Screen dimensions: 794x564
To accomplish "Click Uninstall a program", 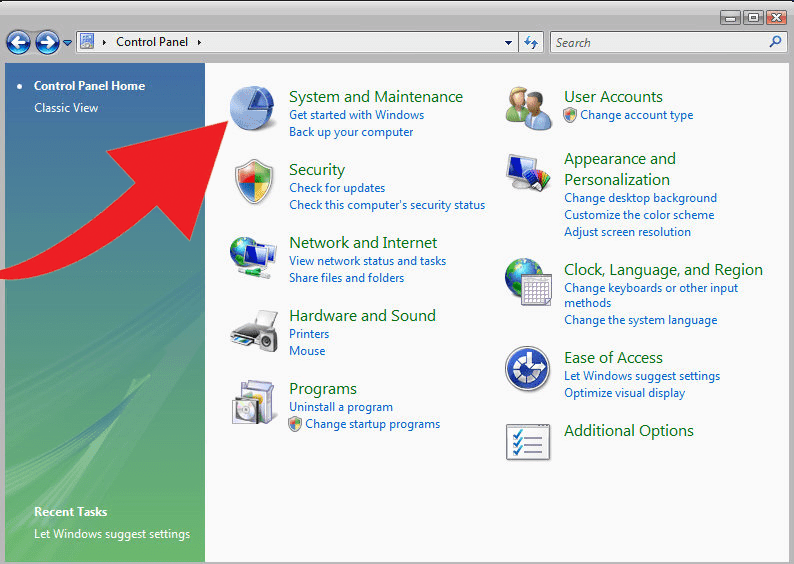I will (x=341, y=407).
